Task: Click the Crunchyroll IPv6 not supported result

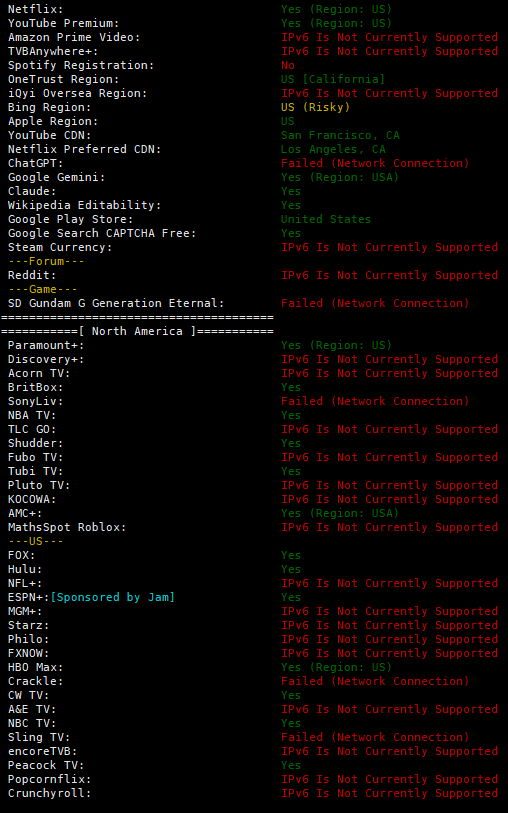Action: click(389, 793)
